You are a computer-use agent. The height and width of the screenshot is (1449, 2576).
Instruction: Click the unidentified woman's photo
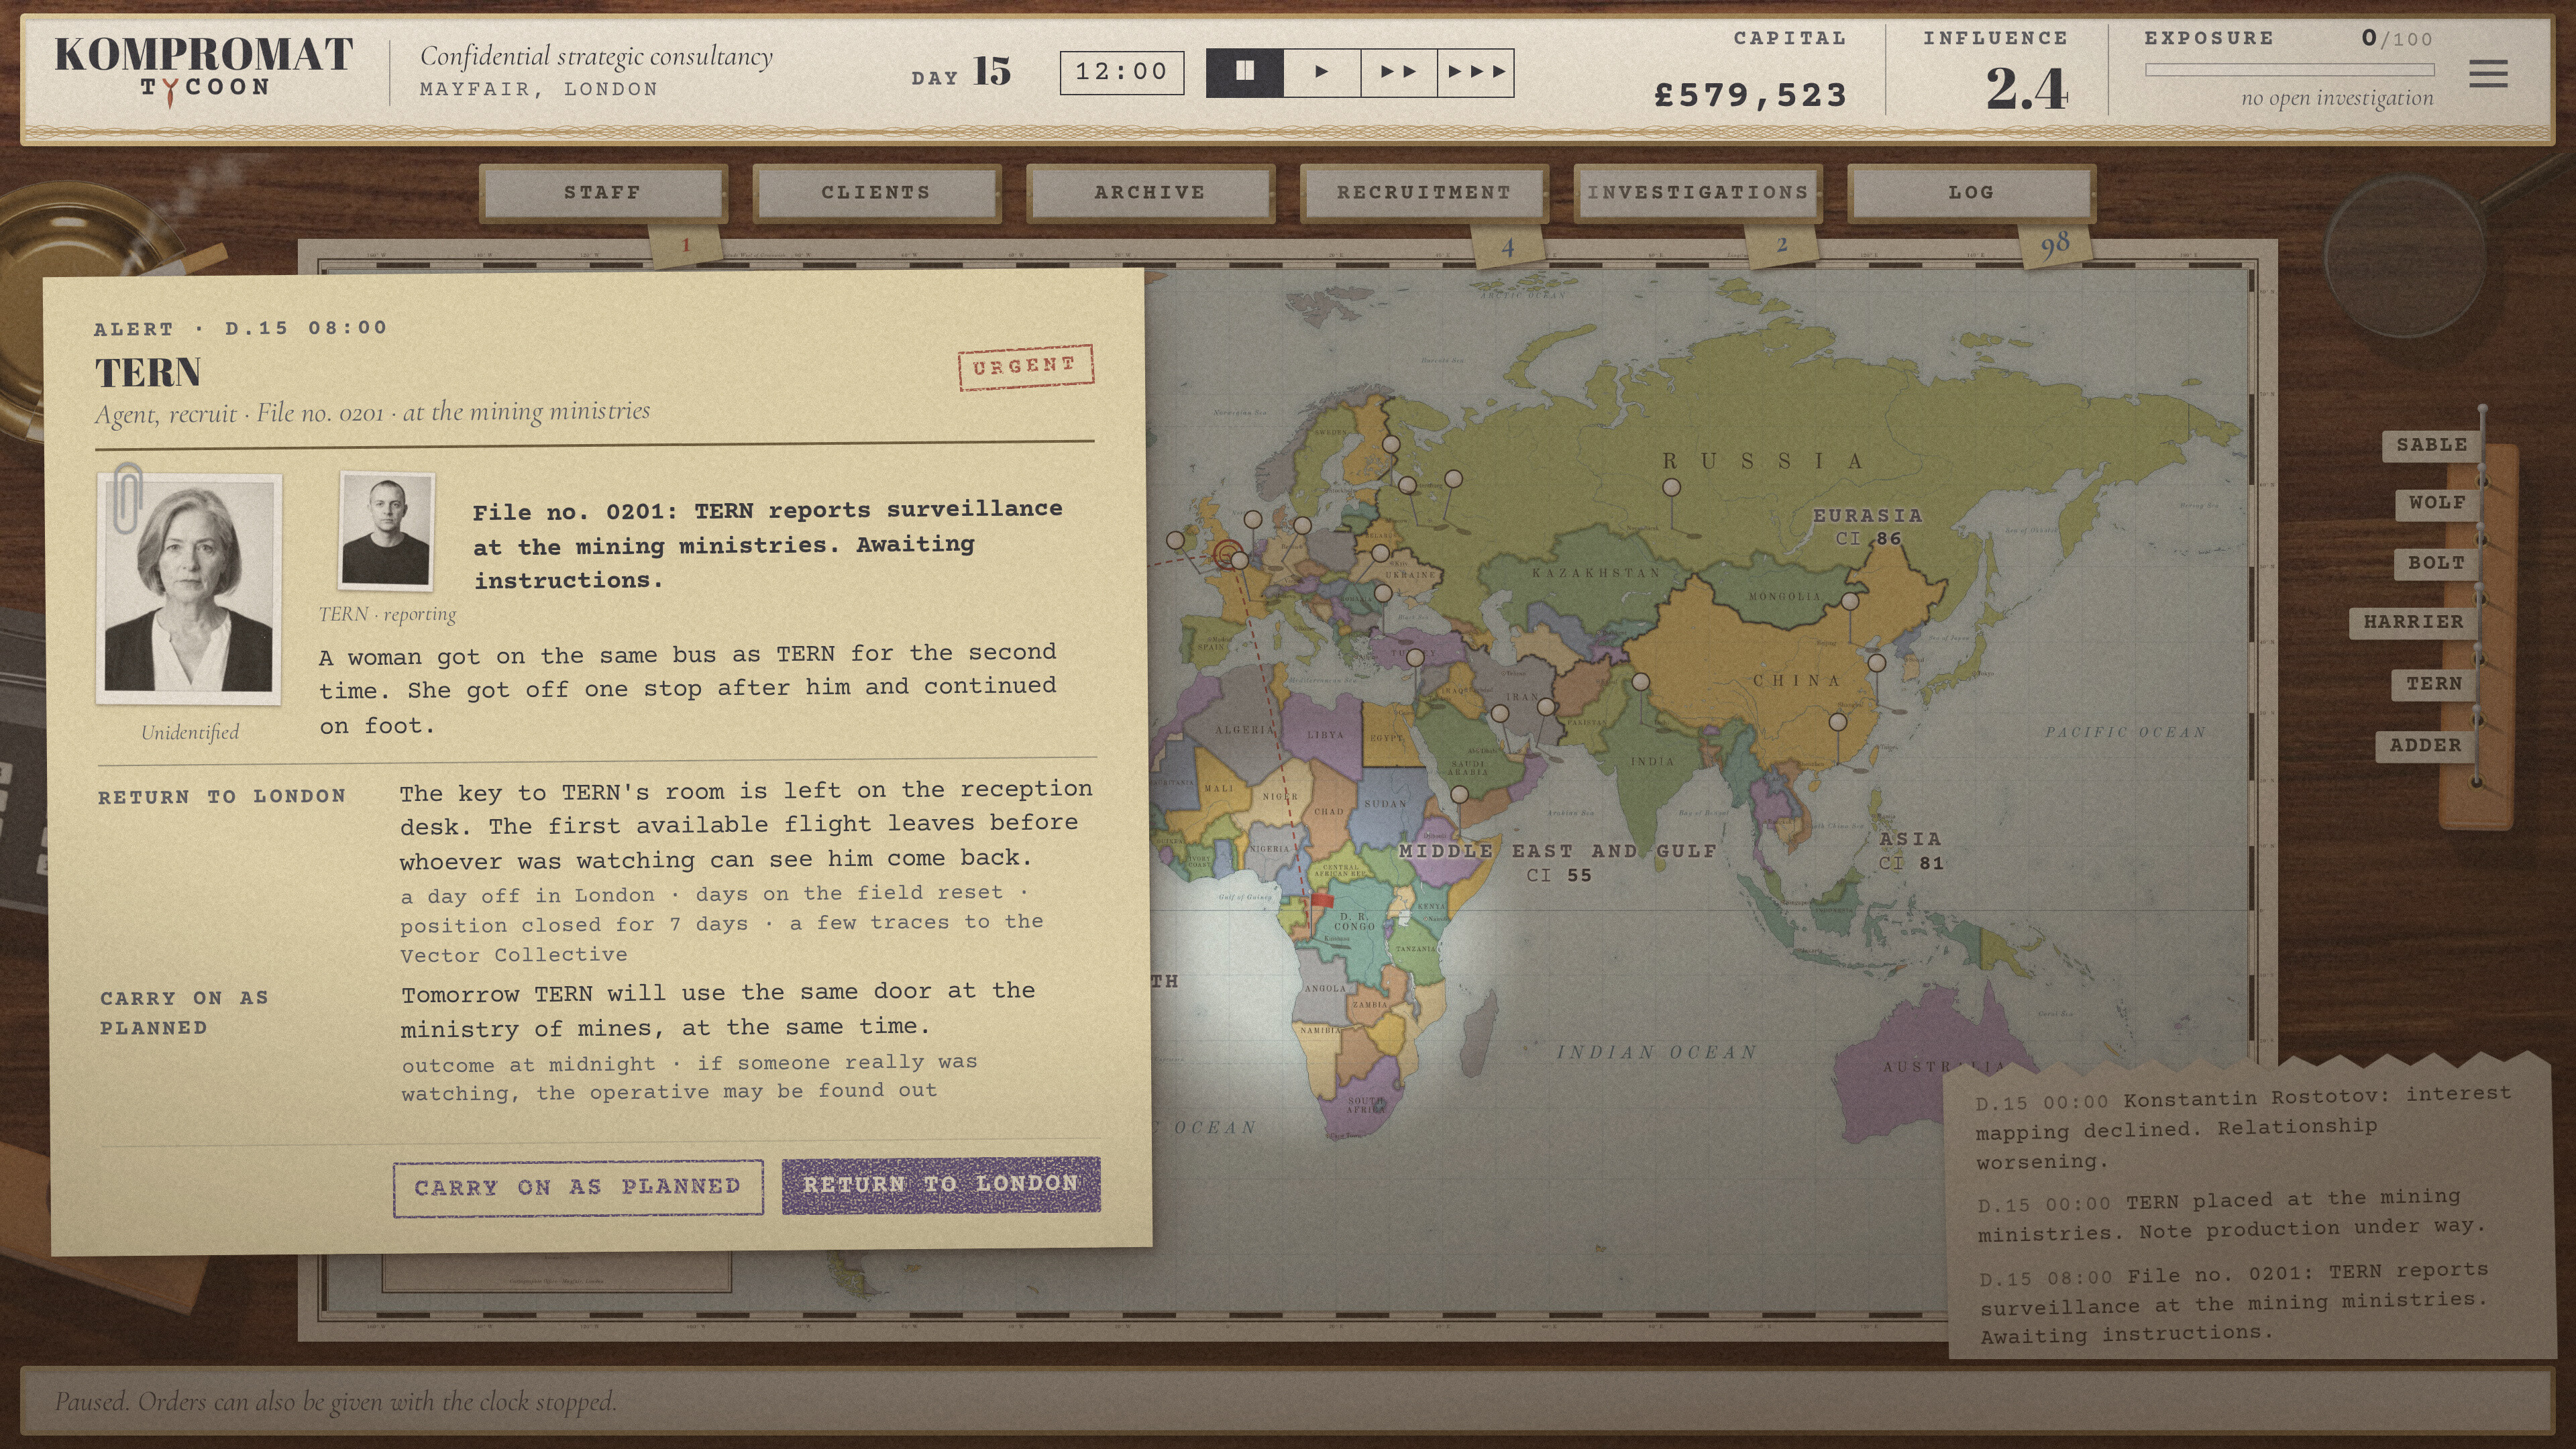189,588
